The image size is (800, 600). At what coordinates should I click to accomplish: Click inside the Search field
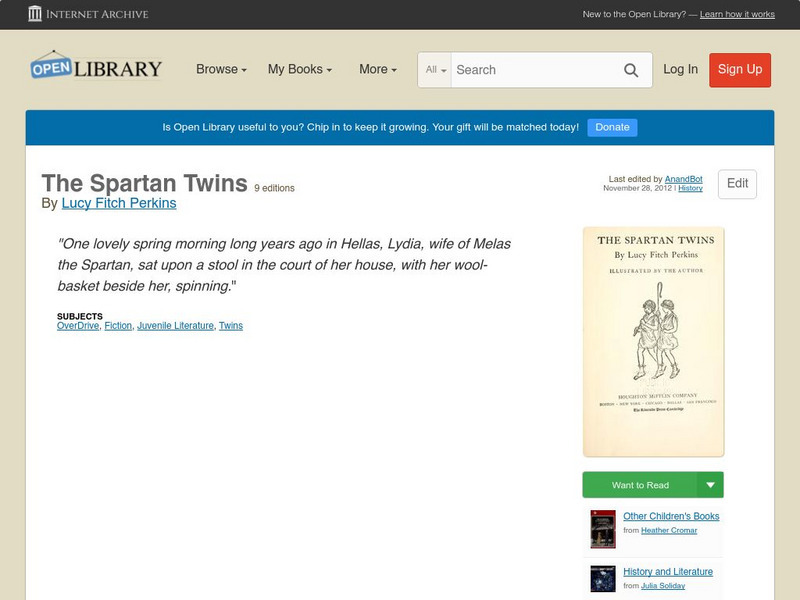pyautogui.click(x=530, y=70)
